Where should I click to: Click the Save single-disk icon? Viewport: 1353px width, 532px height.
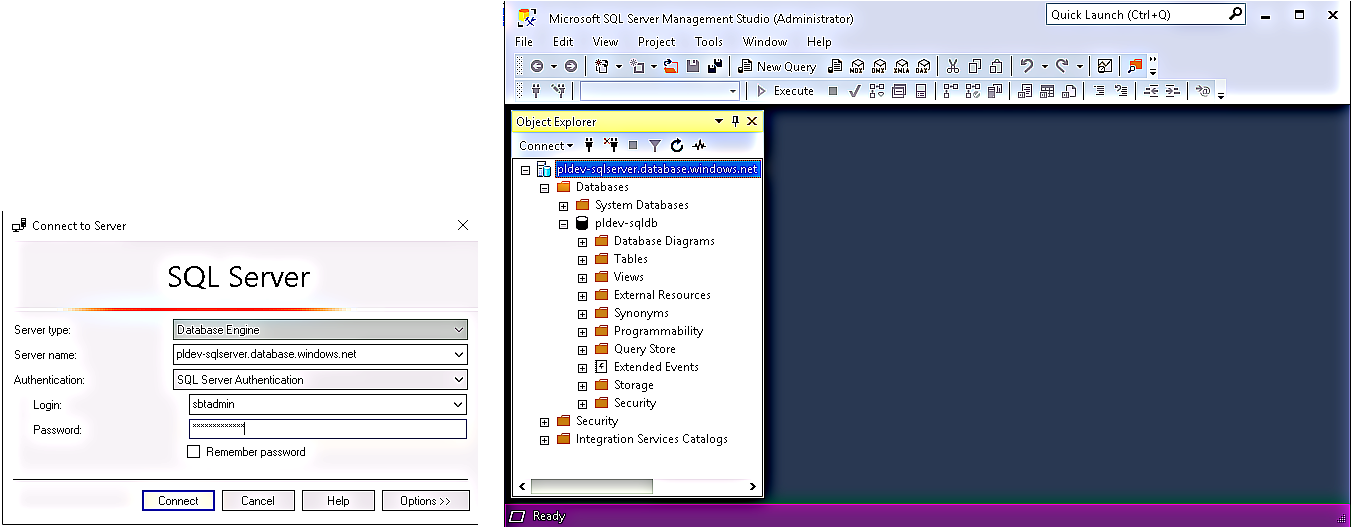693,66
